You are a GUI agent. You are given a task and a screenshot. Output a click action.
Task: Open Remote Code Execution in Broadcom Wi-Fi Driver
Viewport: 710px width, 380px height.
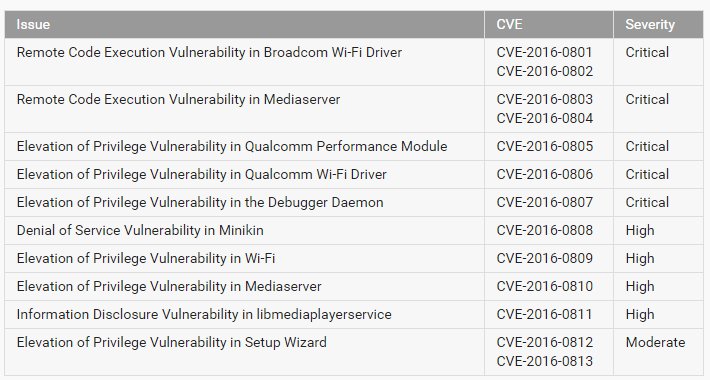tap(209, 53)
